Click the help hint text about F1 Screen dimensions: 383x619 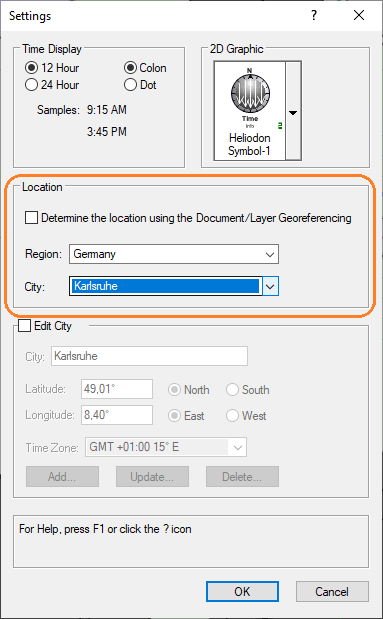tap(105, 529)
